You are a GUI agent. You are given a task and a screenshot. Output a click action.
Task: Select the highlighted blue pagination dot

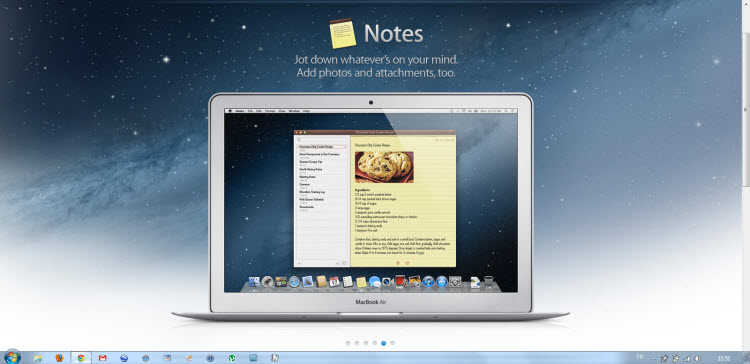tap(384, 343)
